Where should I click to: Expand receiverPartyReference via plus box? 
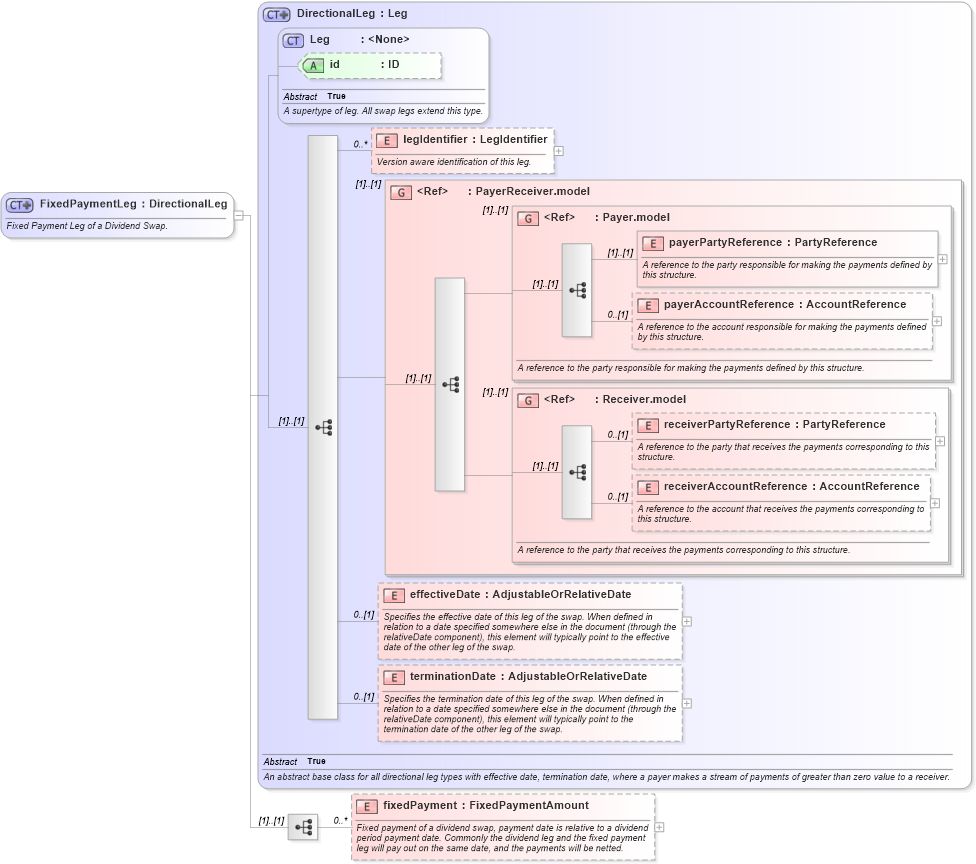click(x=939, y=441)
